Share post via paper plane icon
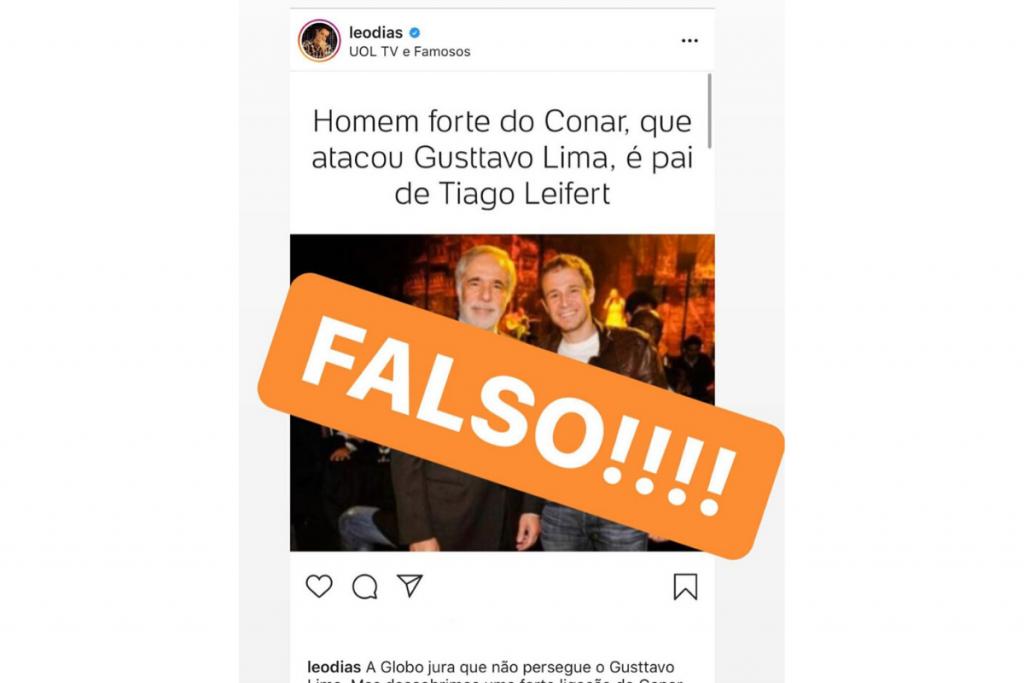1024x683 pixels. 410,585
